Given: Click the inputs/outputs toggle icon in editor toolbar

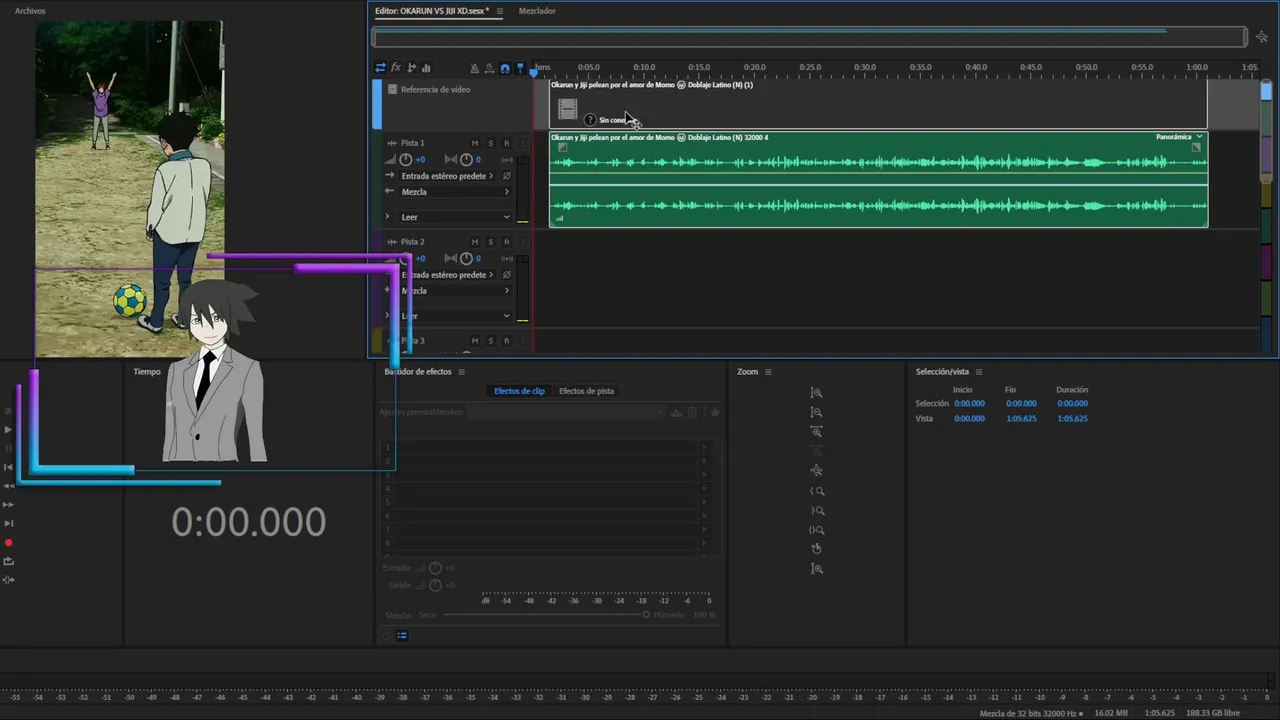Looking at the screenshot, I should pos(380,68).
